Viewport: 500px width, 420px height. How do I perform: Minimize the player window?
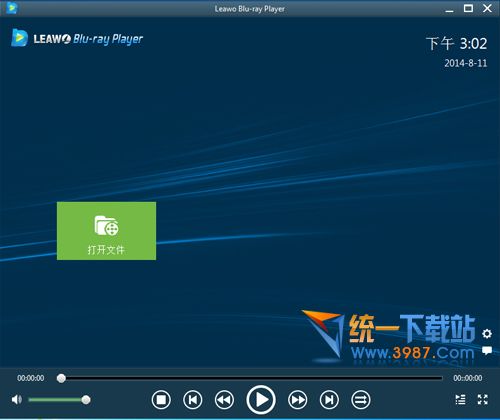449,9
